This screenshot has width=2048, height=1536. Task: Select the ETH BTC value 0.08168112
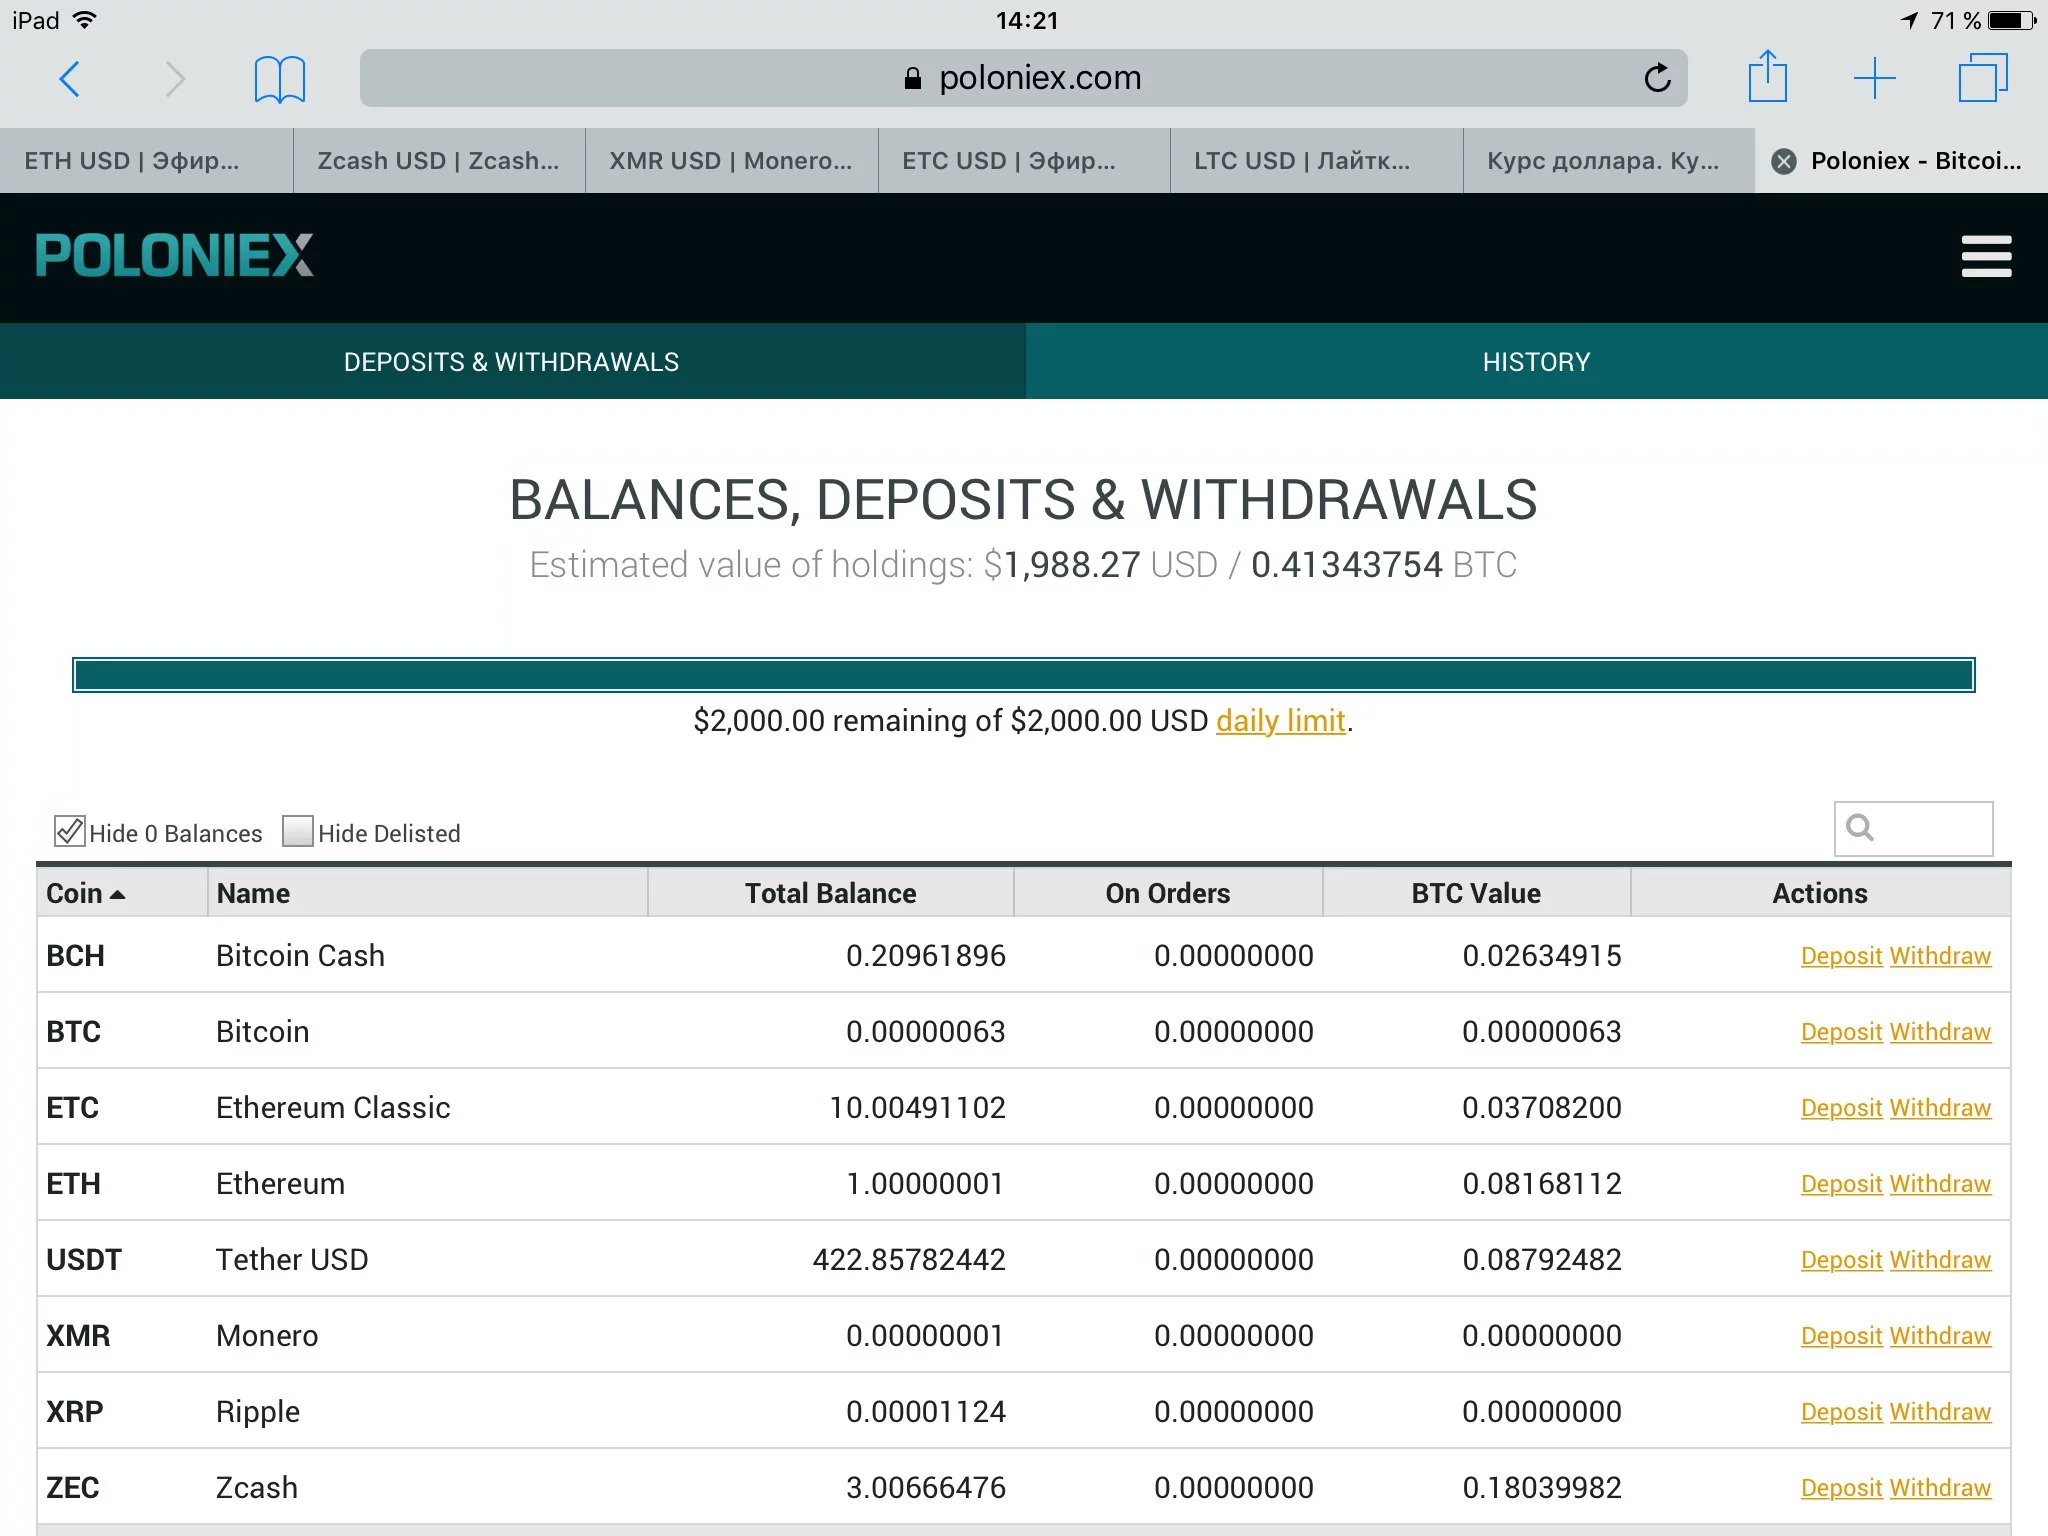tap(1541, 1184)
